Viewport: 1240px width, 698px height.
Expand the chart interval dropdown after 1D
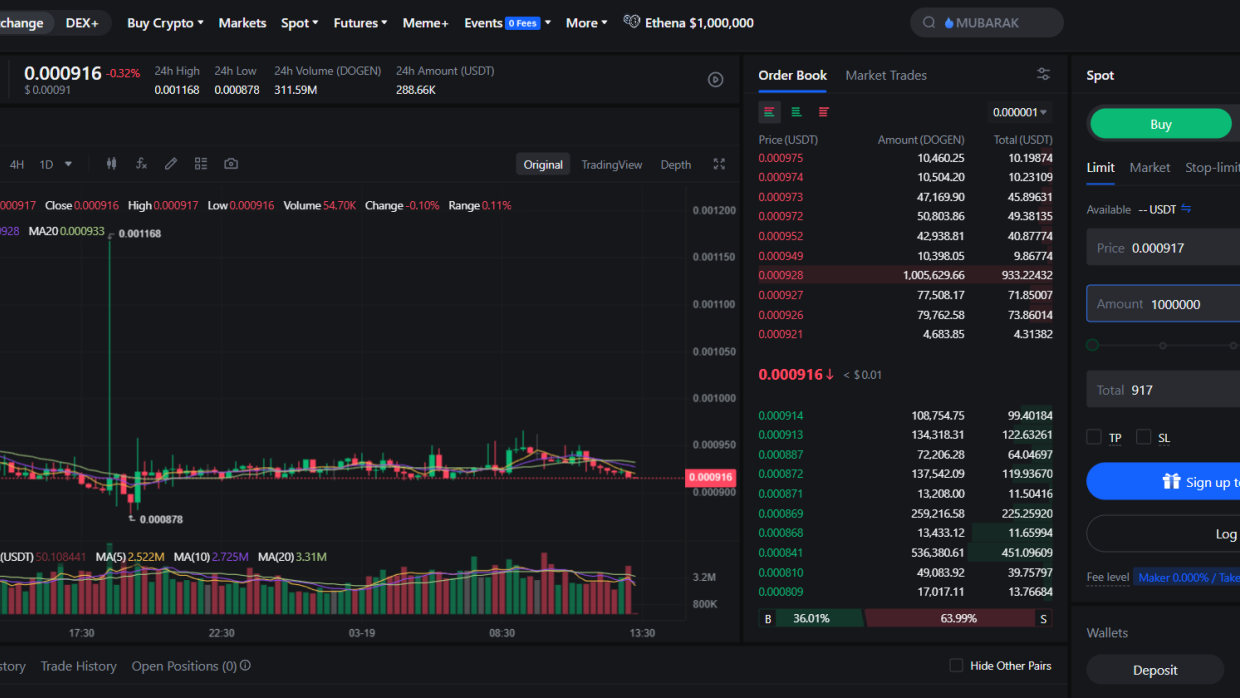pos(68,164)
